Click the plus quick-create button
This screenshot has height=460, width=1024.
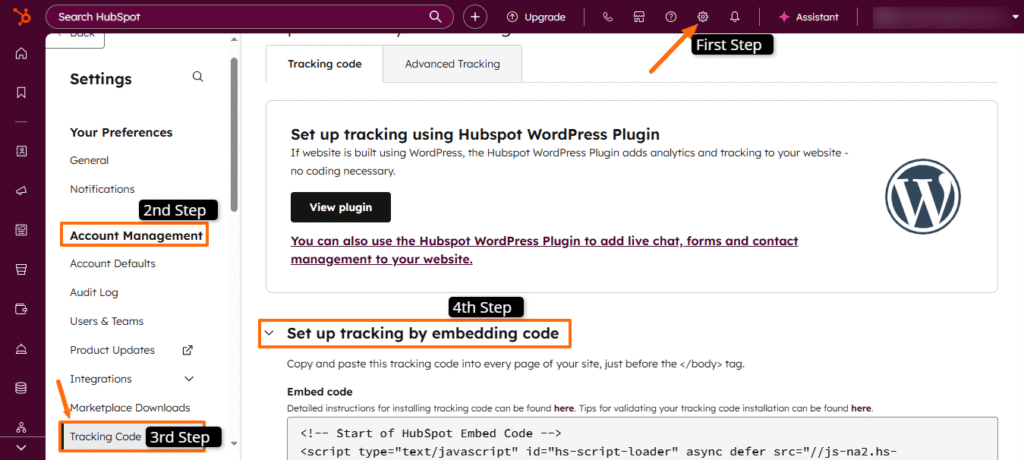pyautogui.click(x=475, y=17)
